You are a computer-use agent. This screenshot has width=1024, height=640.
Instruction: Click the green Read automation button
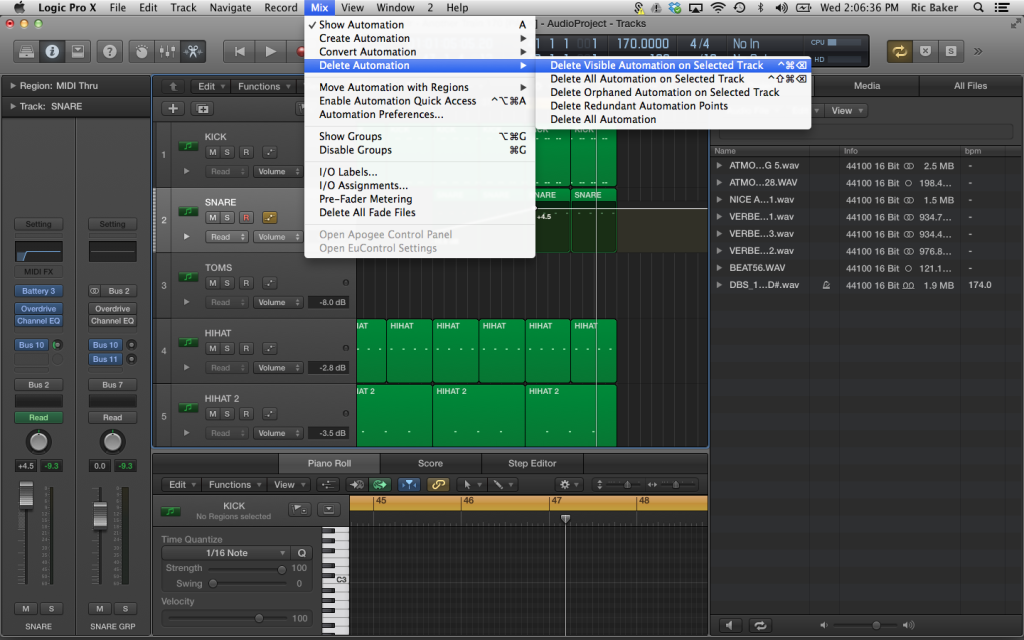coord(39,417)
